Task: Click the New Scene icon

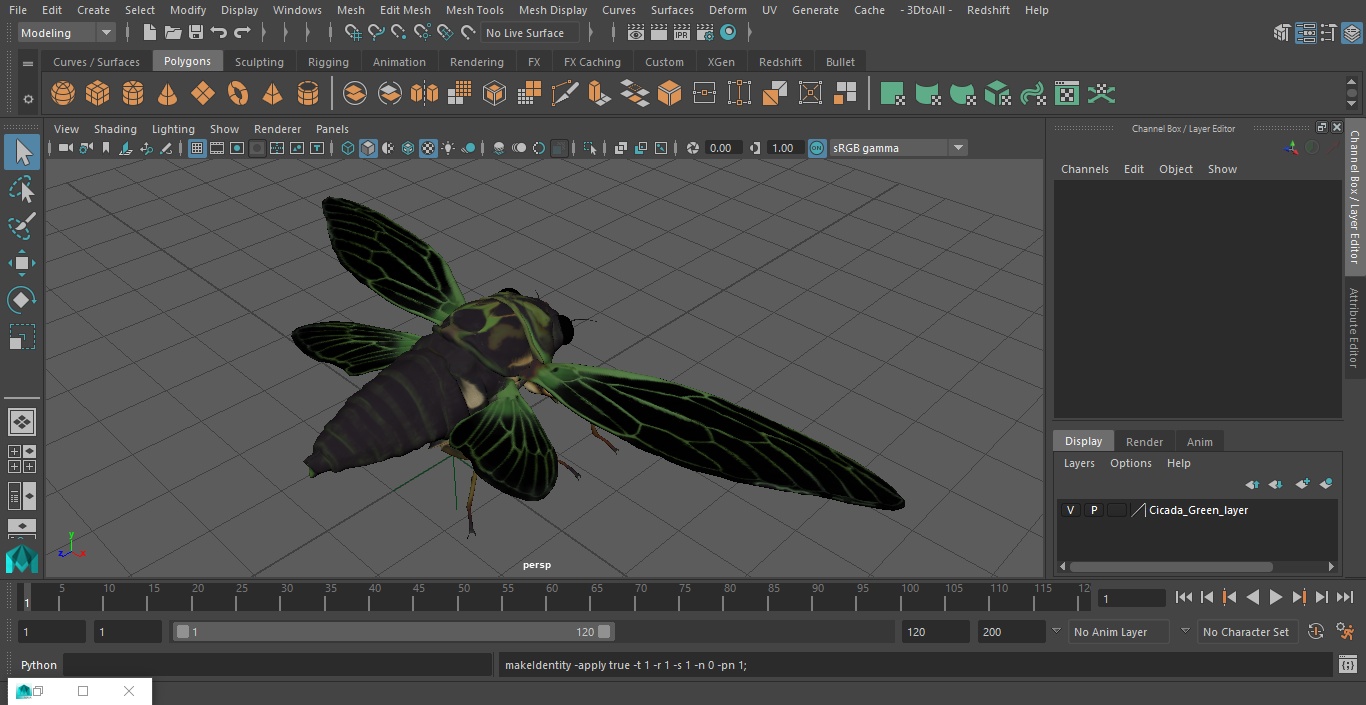Action: 150,33
